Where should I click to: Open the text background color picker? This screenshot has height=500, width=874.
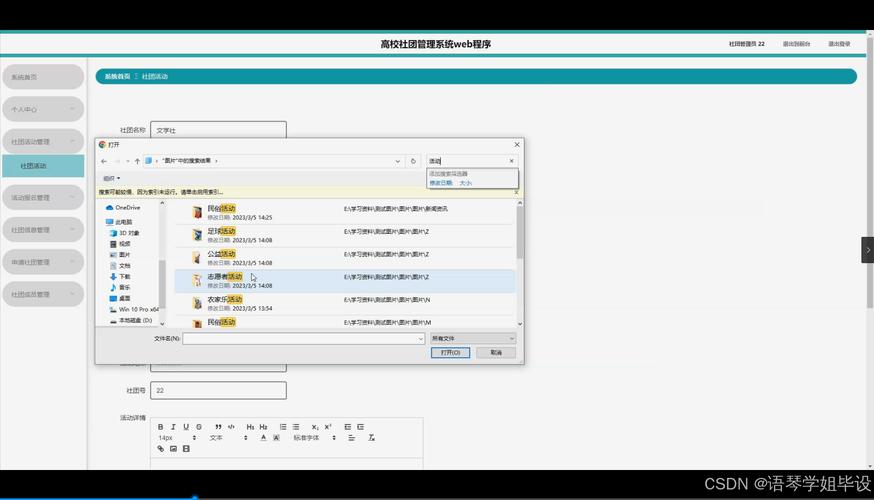tap(276, 438)
